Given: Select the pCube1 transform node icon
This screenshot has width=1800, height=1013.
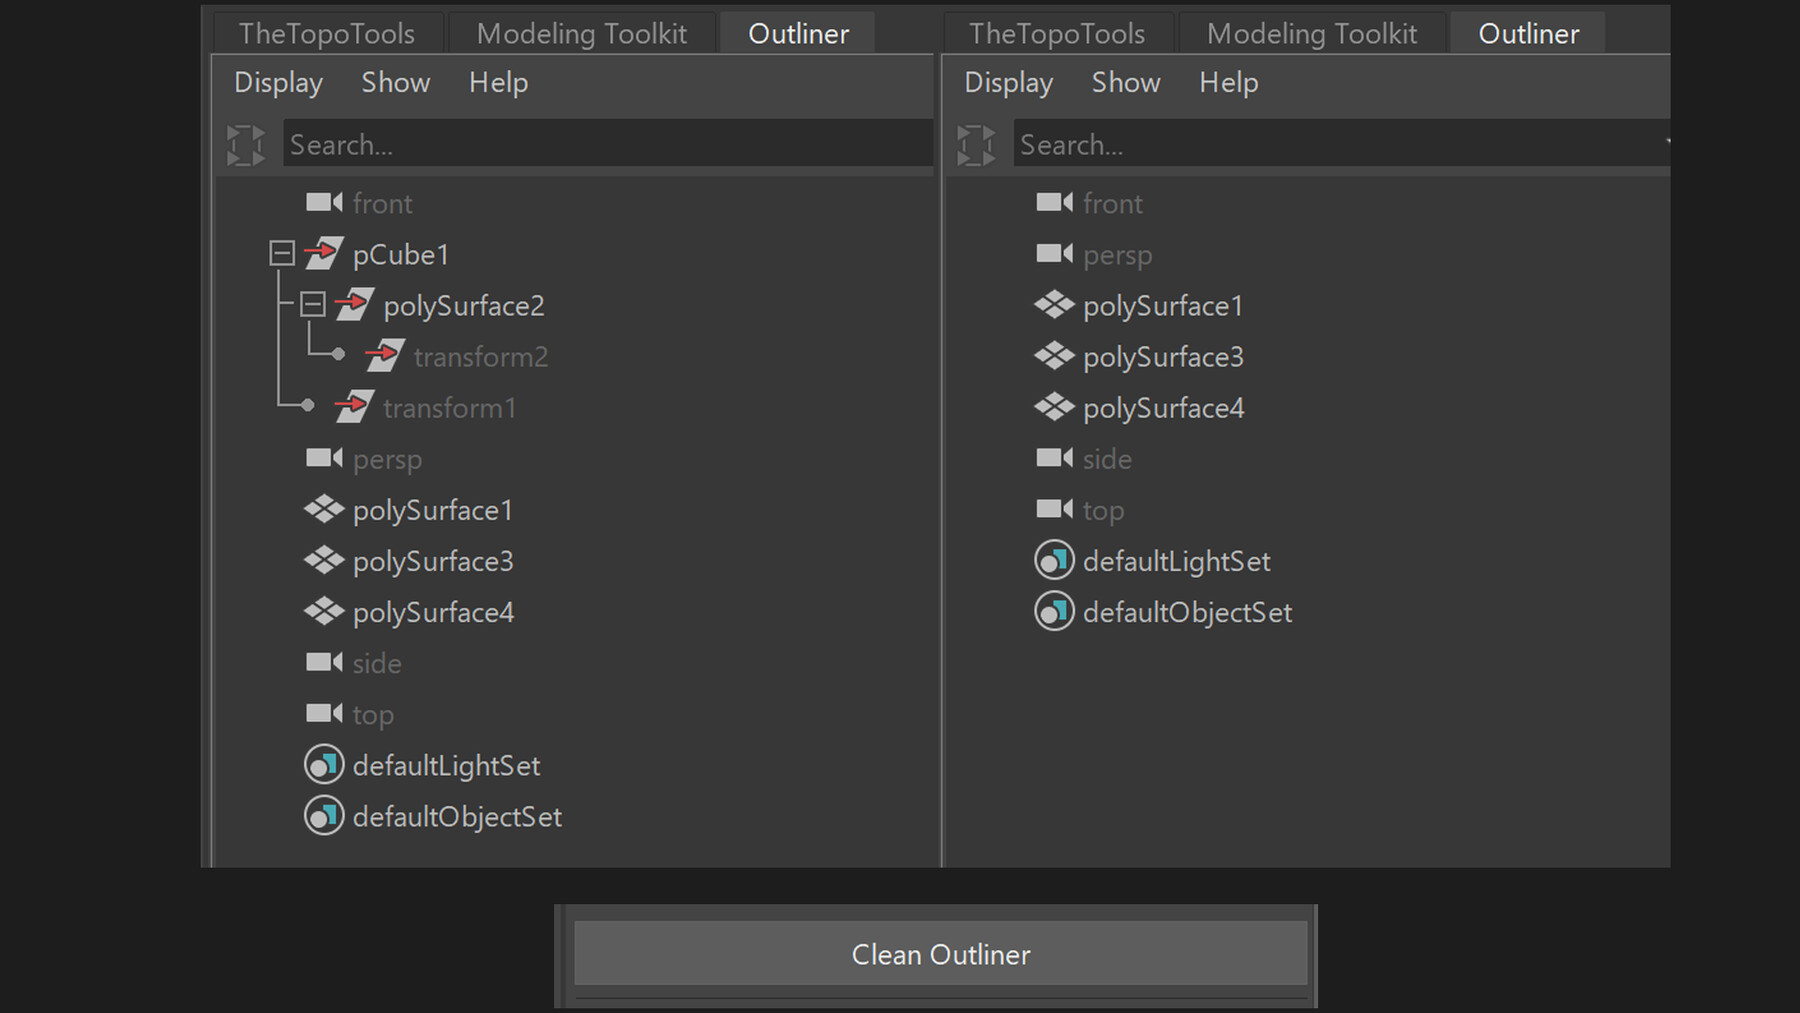Looking at the screenshot, I should (x=322, y=253).
